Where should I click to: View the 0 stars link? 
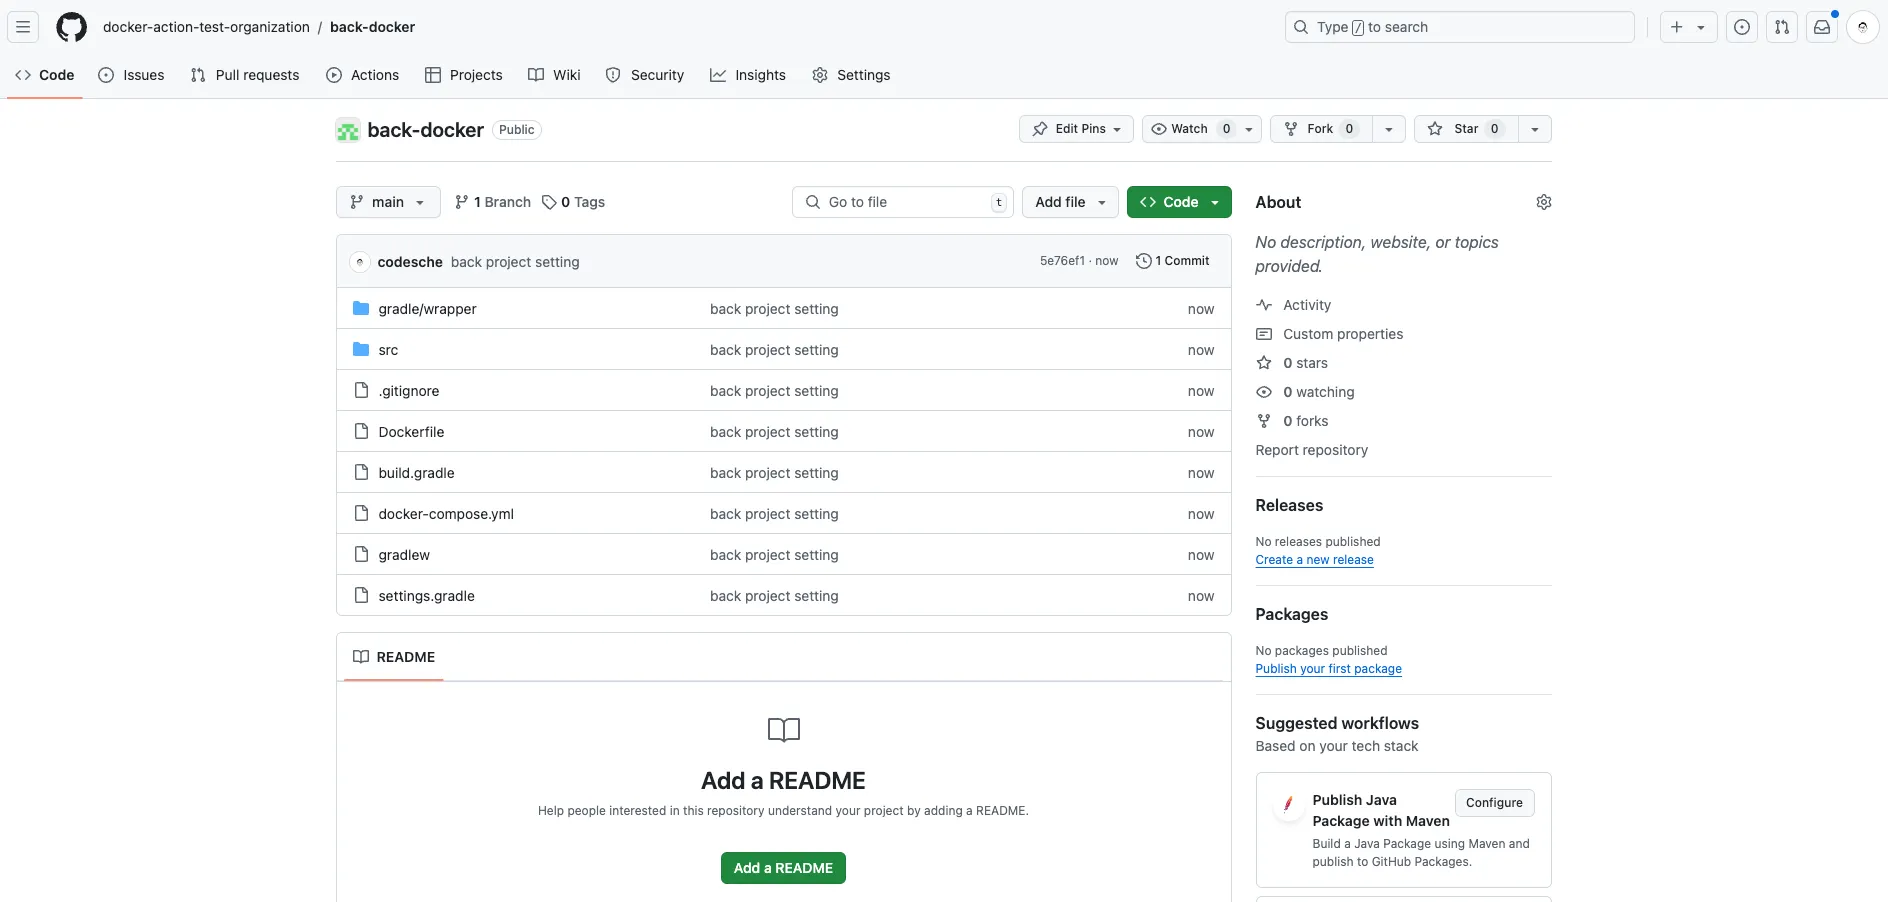1305,363
